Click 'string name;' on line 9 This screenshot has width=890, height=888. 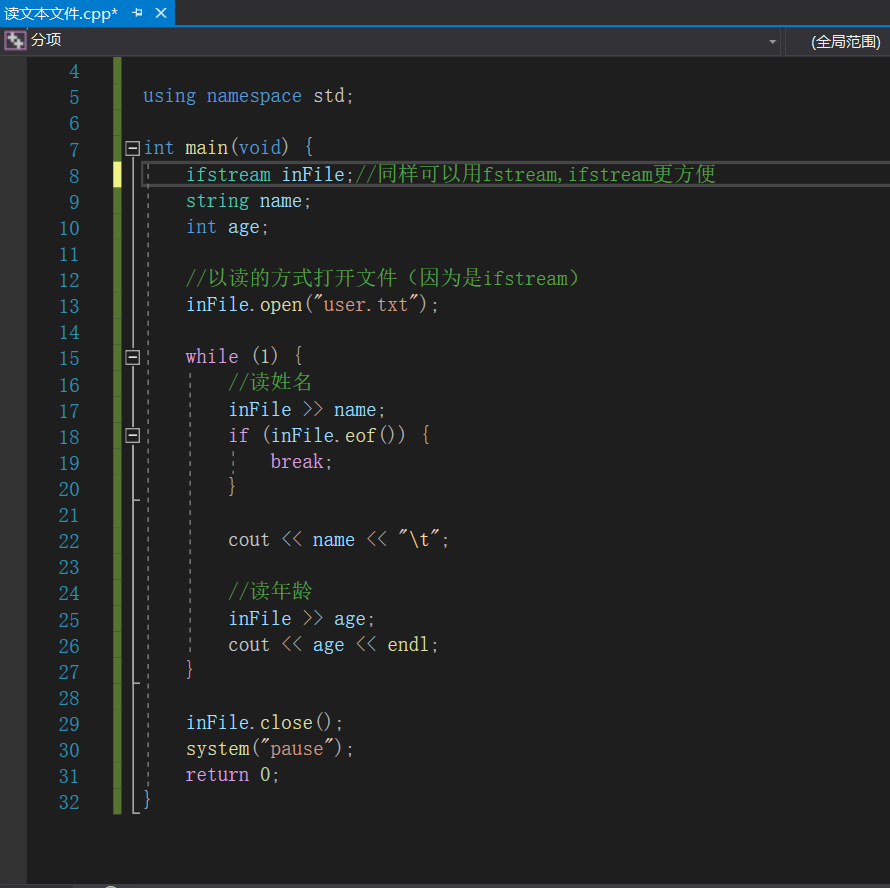[248, 201]
